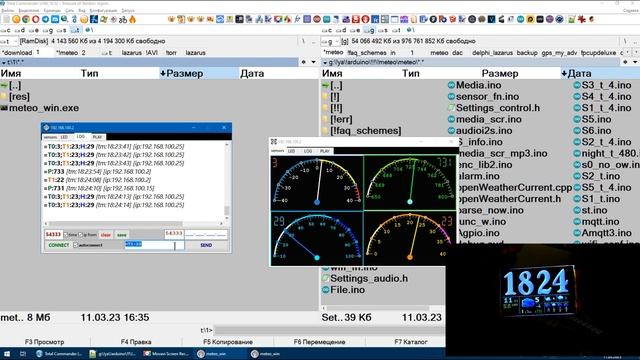This screenshot has height=360, width=640.
Task: Click the Telegram icon in the toolbar
Action: pyautogui.click(x=45, y=19)
